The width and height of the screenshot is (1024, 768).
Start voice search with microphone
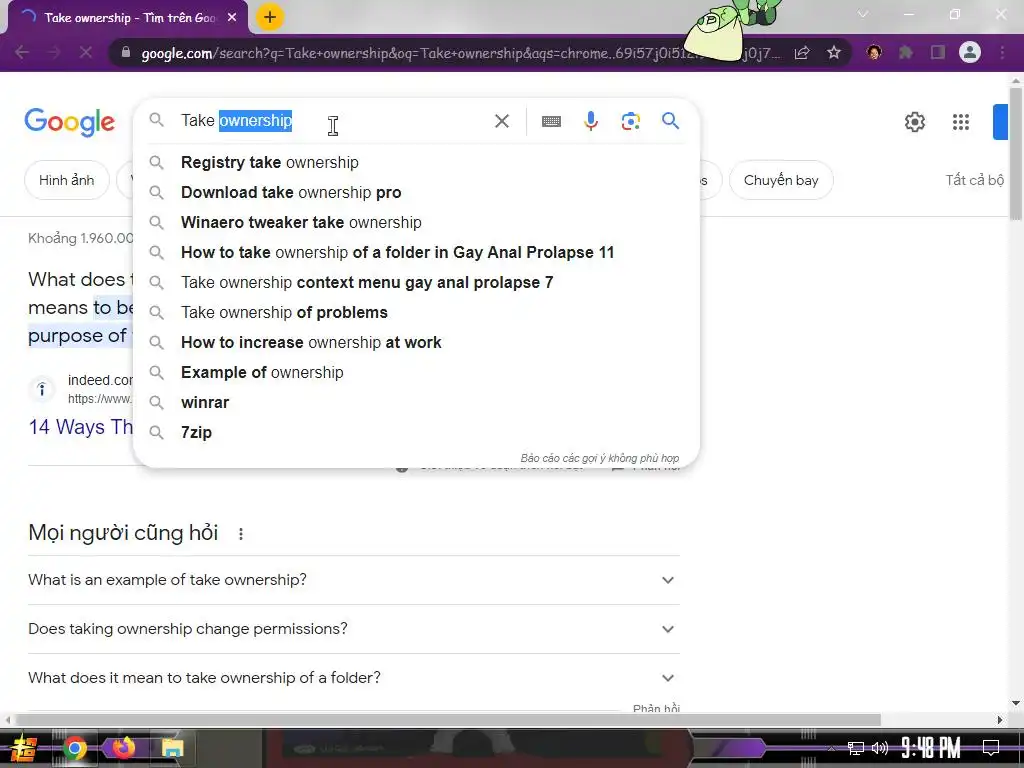(x=590, y=121)
